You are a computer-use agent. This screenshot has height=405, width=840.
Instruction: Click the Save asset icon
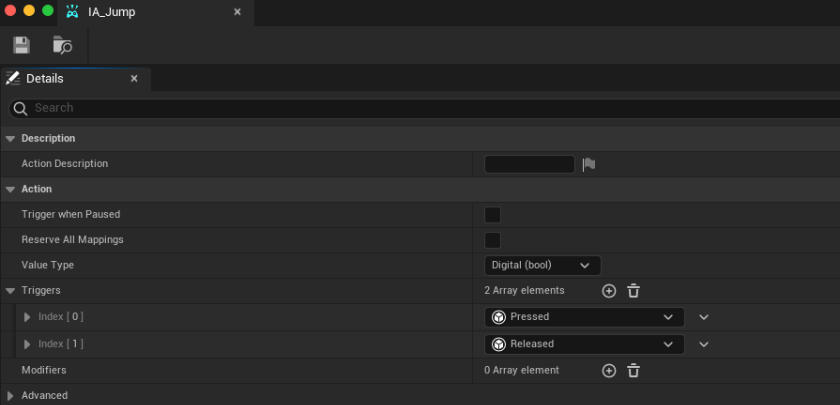coord(21,45)
